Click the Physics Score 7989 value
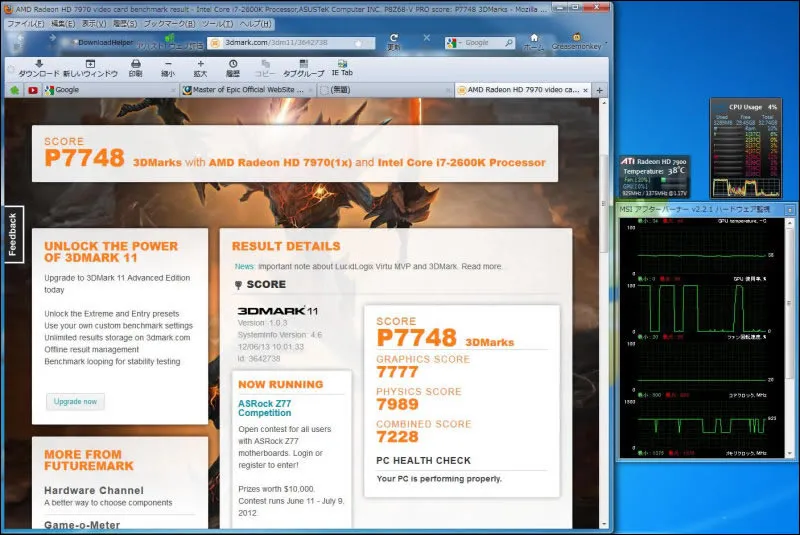 click(x=397, y=404)
